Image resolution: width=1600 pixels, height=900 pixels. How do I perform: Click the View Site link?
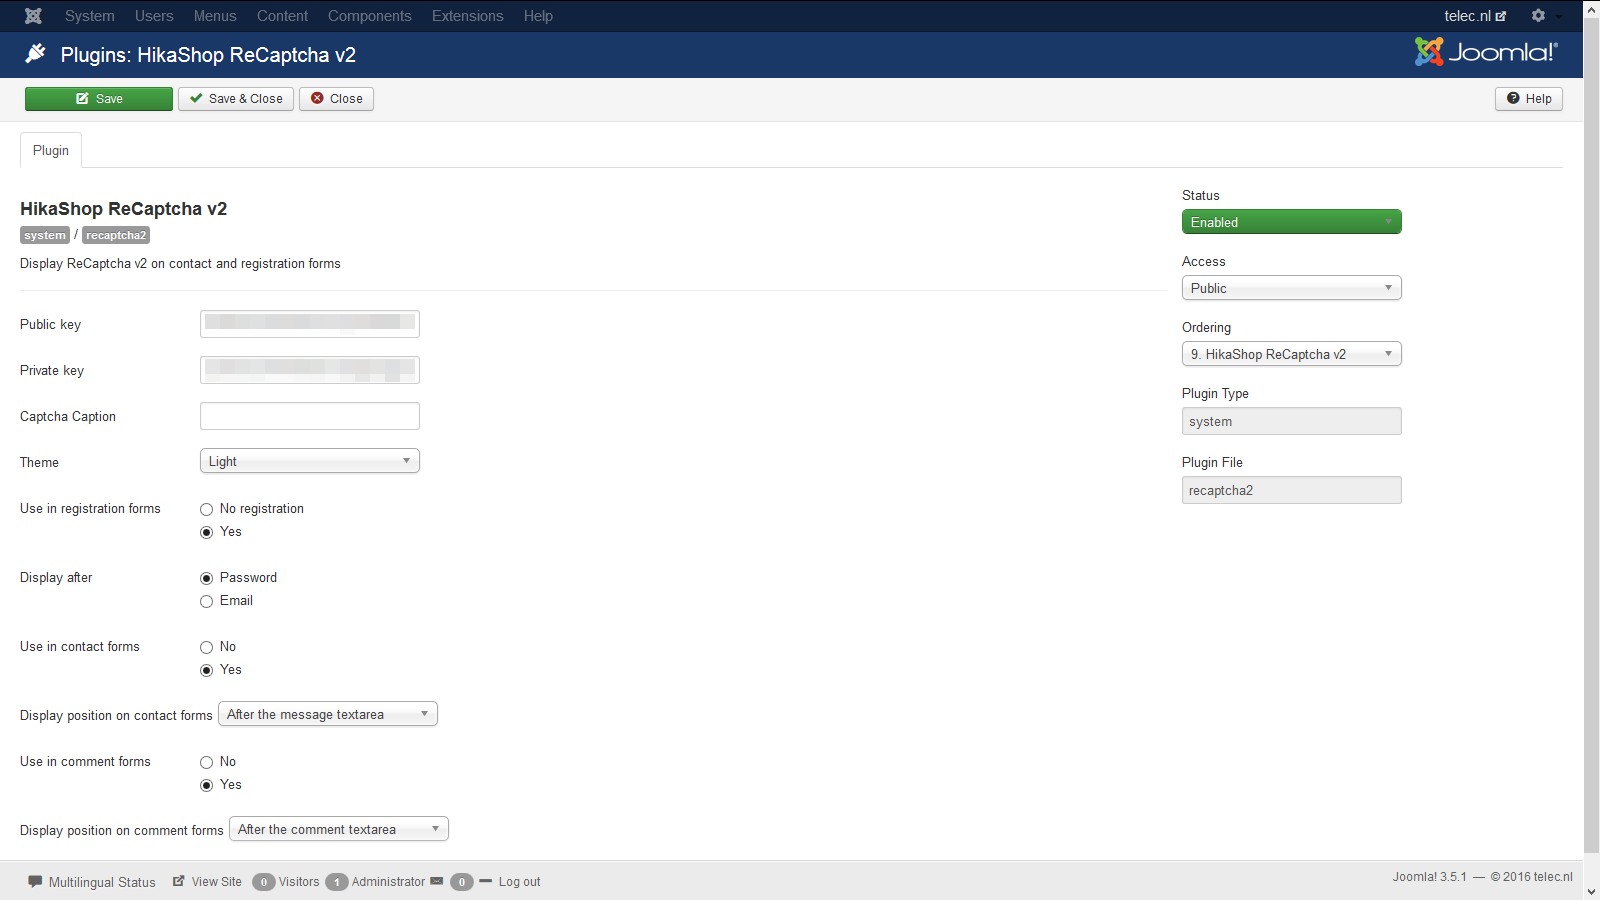pos(217,882)
